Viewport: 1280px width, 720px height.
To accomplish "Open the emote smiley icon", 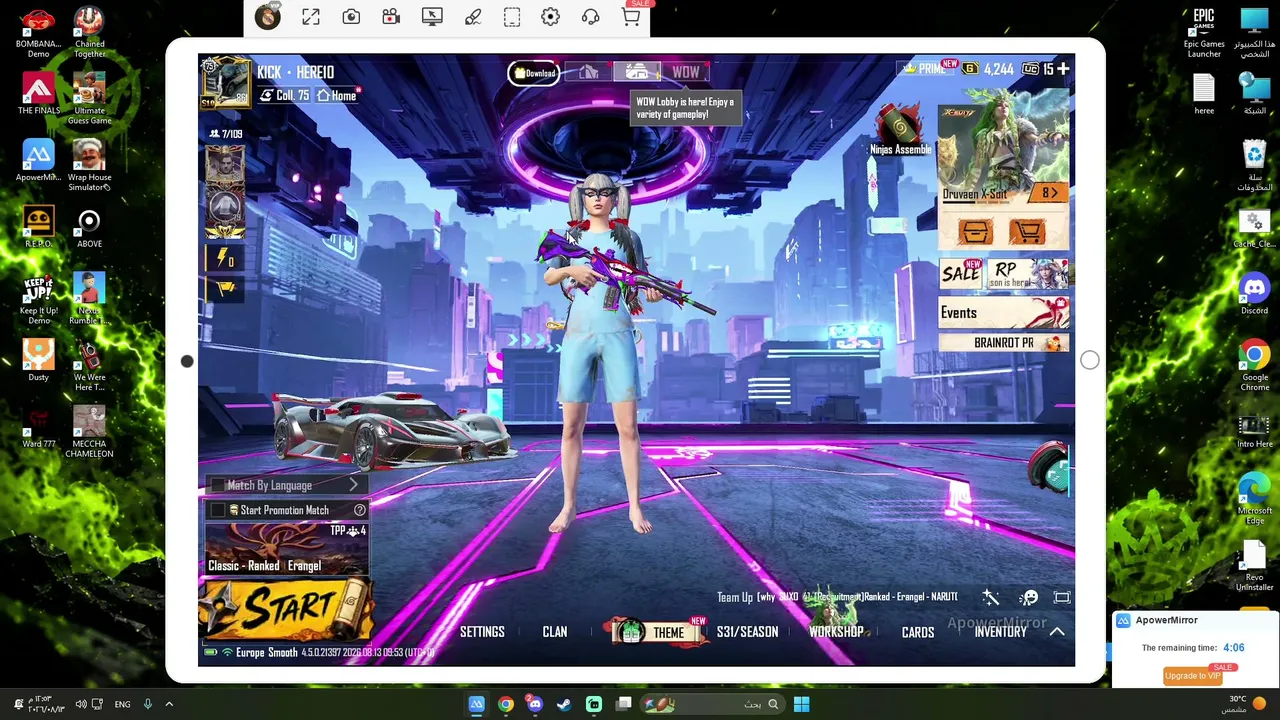I will coord(1028,598).
